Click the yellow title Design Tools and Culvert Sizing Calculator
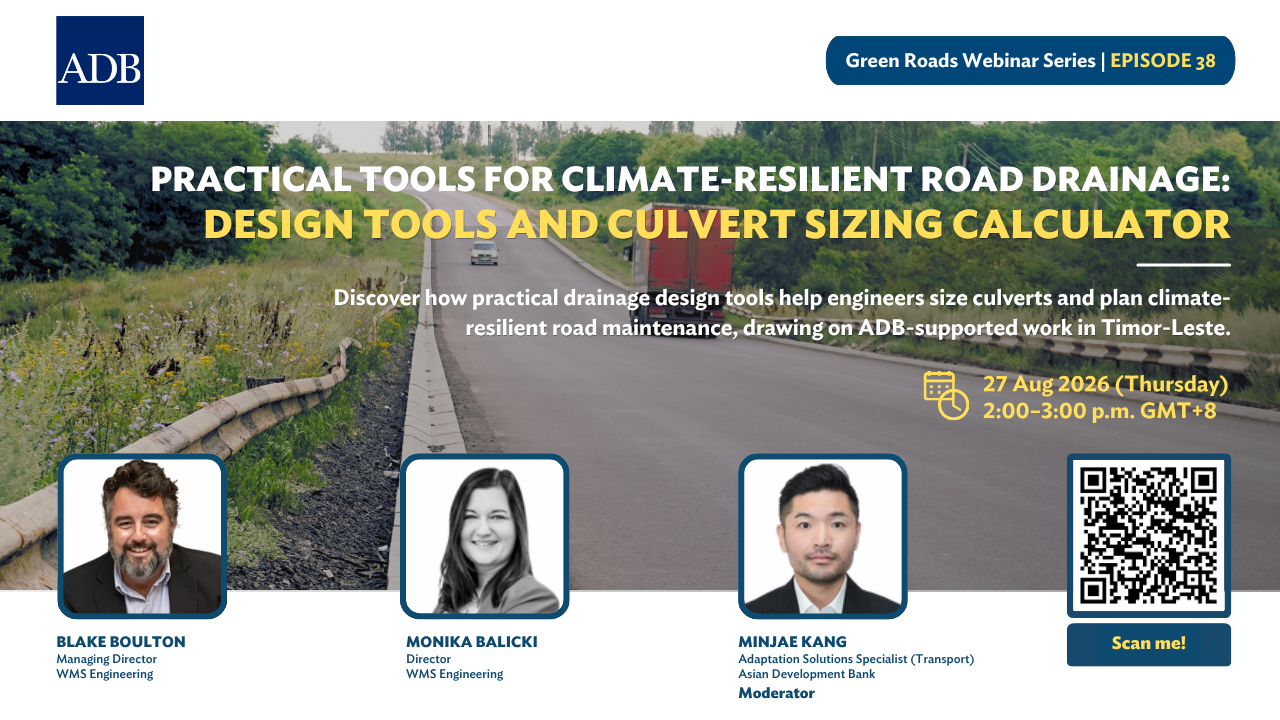The width and height of the screenshot is (1280, 720). [x=717, y=225]
